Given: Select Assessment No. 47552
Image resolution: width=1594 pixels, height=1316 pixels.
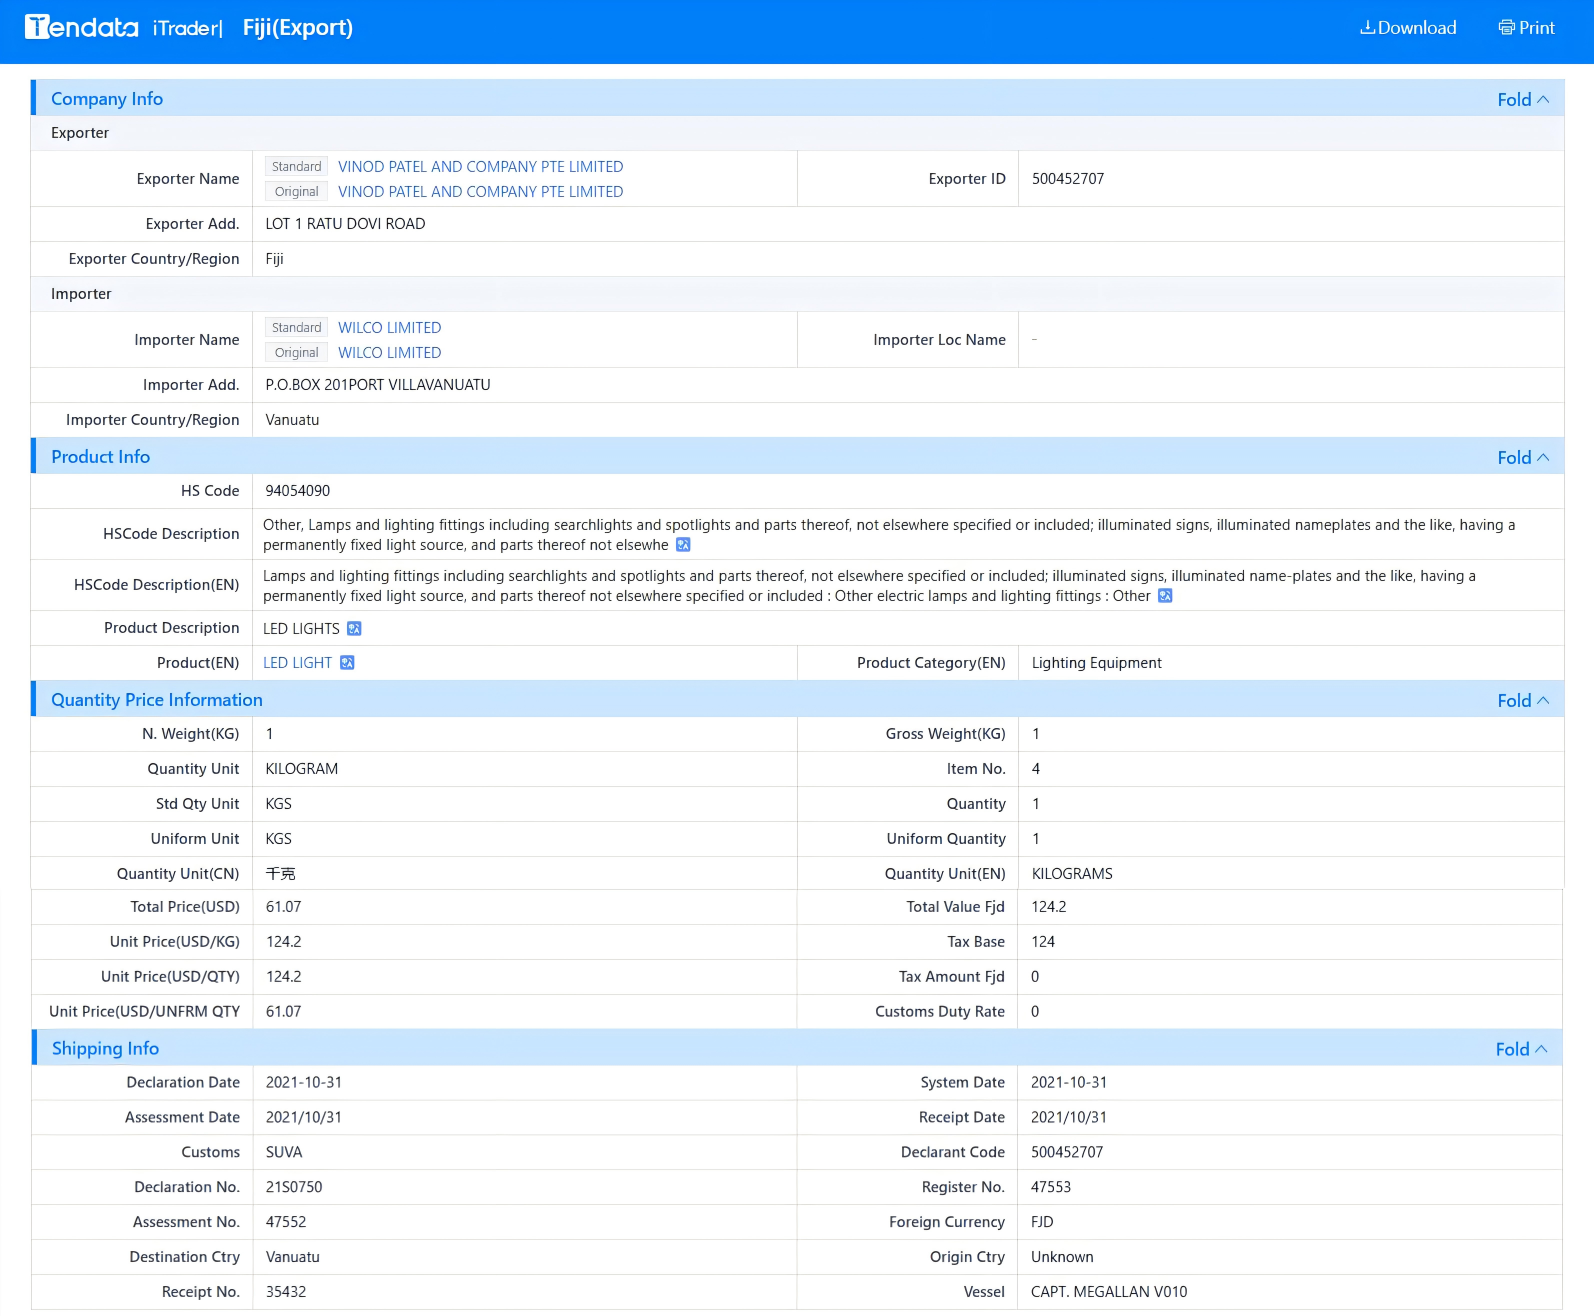Looking at the screenshot, I should coord(286,1223).
